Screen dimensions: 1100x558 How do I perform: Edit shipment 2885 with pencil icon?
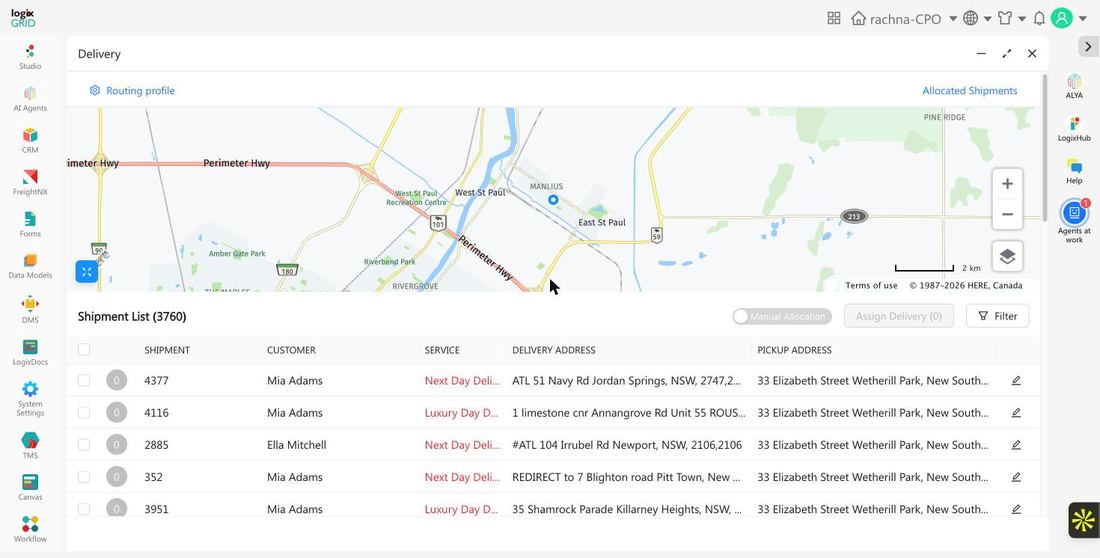(x=1016, y=445)
